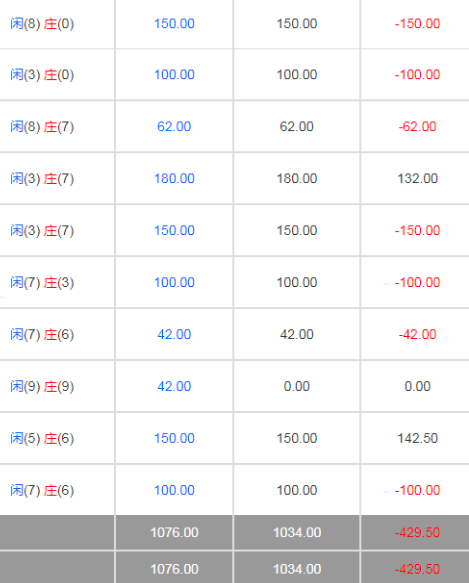Click the 闲(5) 庄(6) result cell
The image size is (469, 583).
click(x=42, y=439)
